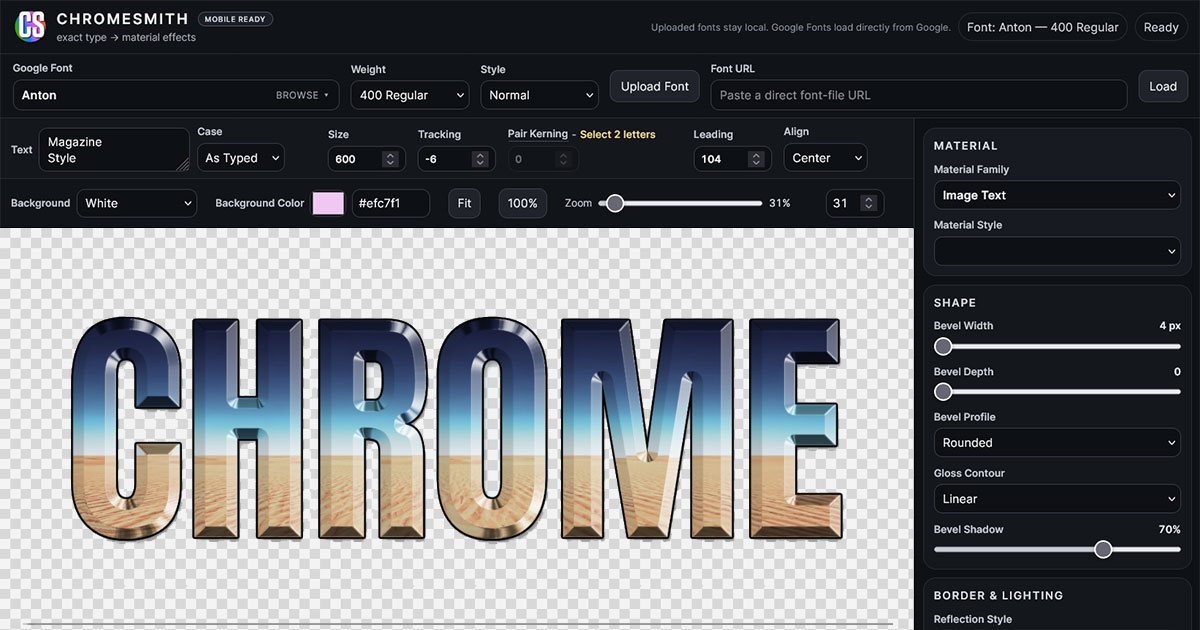The image size is (1200, 630).
Task: Click the Leading stepper arrows
Action: pos(755,159)
